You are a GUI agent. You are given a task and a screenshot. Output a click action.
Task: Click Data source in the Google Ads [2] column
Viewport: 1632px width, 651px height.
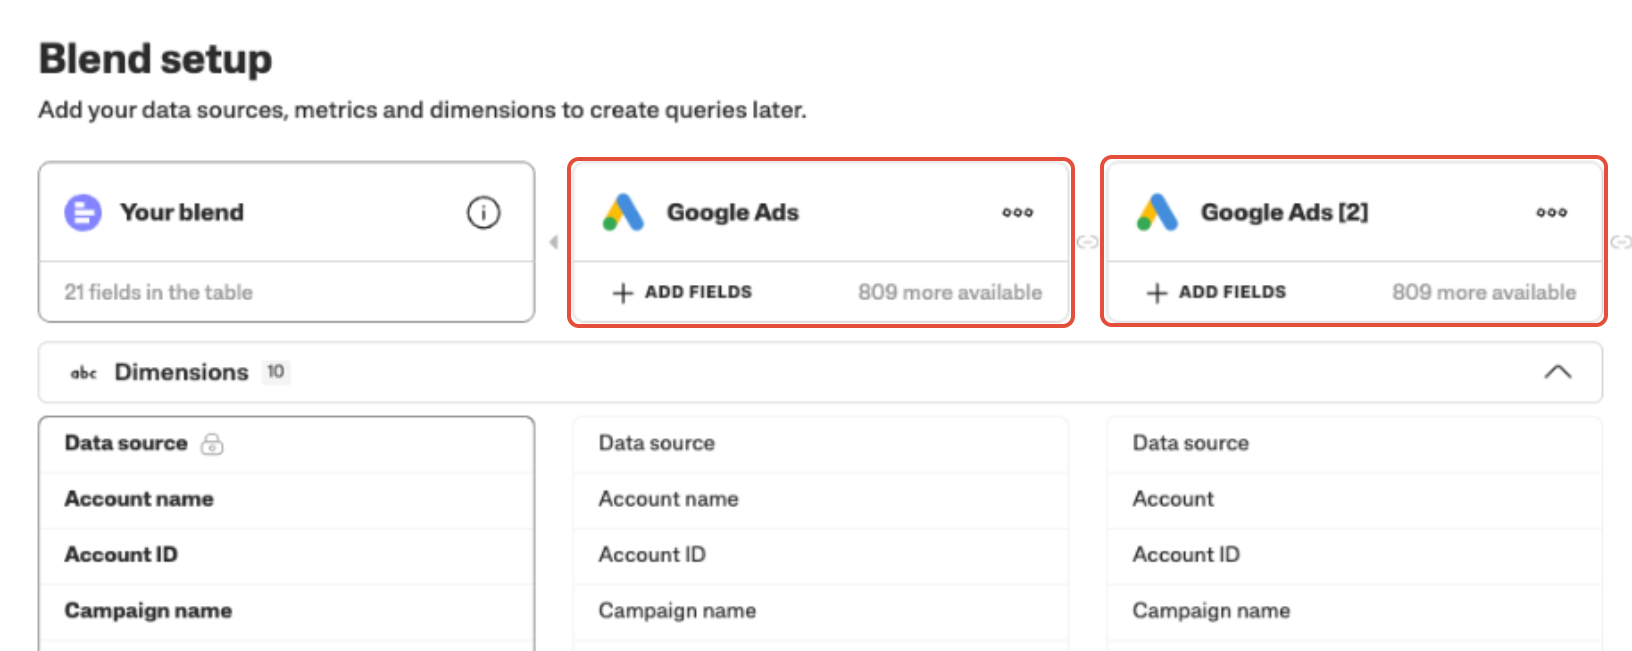(x=1354, y=444)
